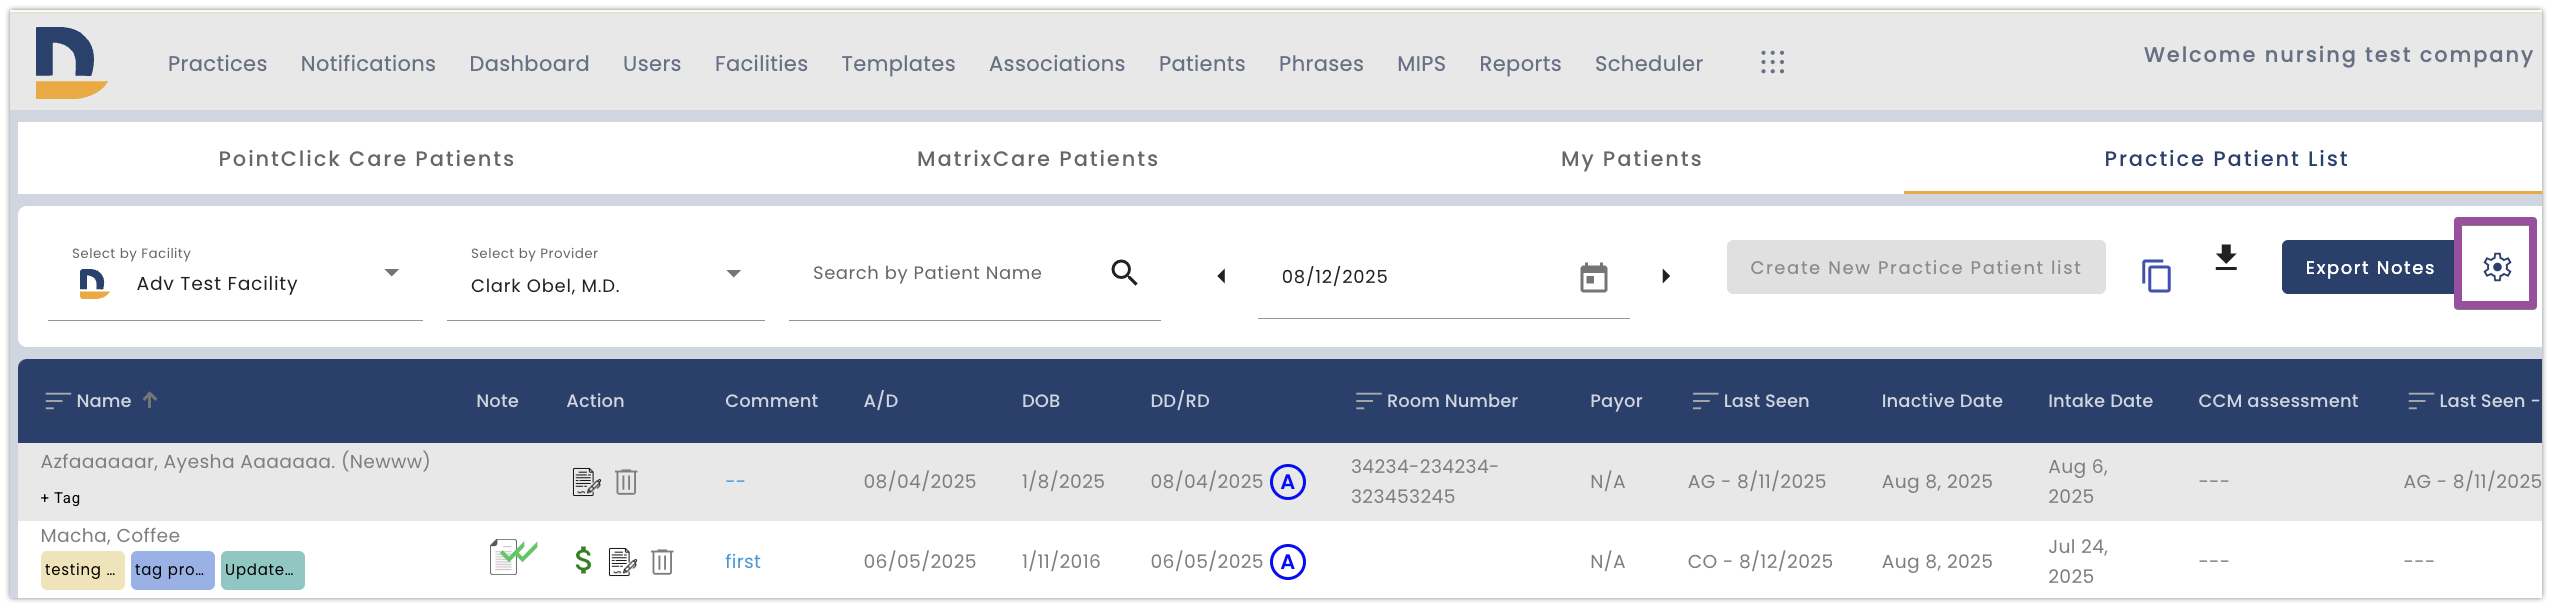Click the A badge in Azfaaaaaar row

(1288, 482)
